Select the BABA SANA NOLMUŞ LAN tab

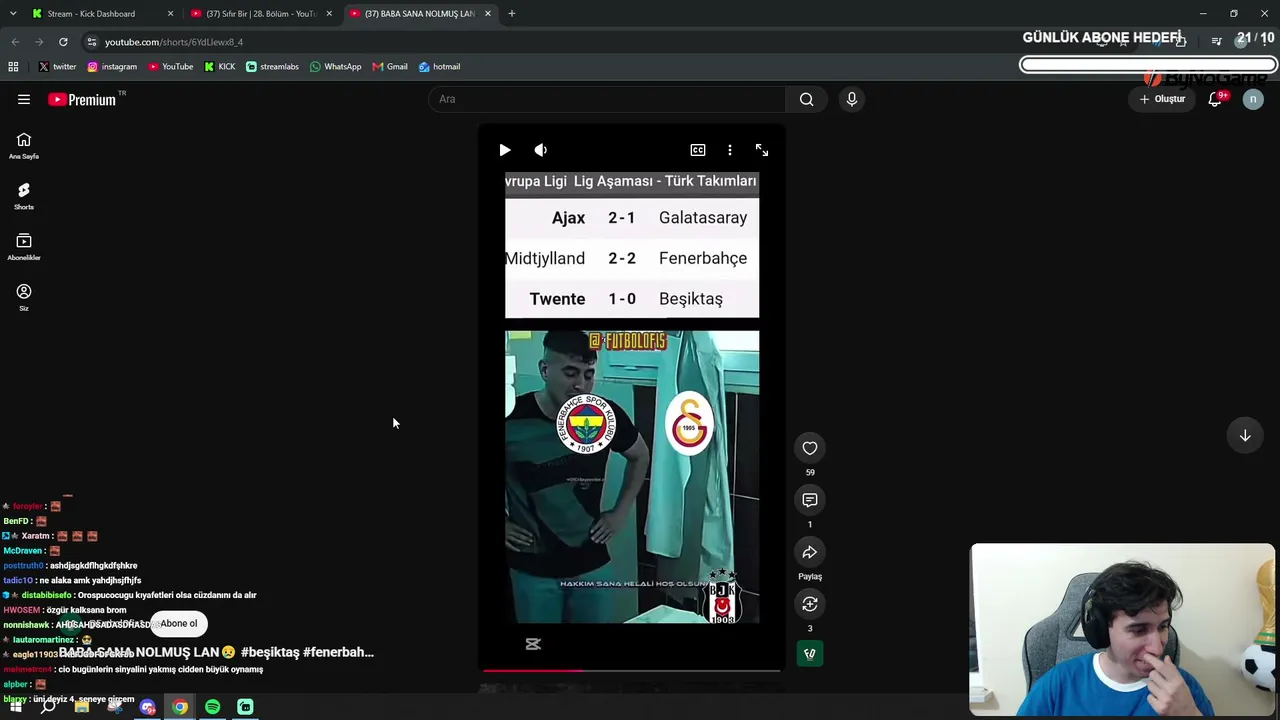(420, 14)
